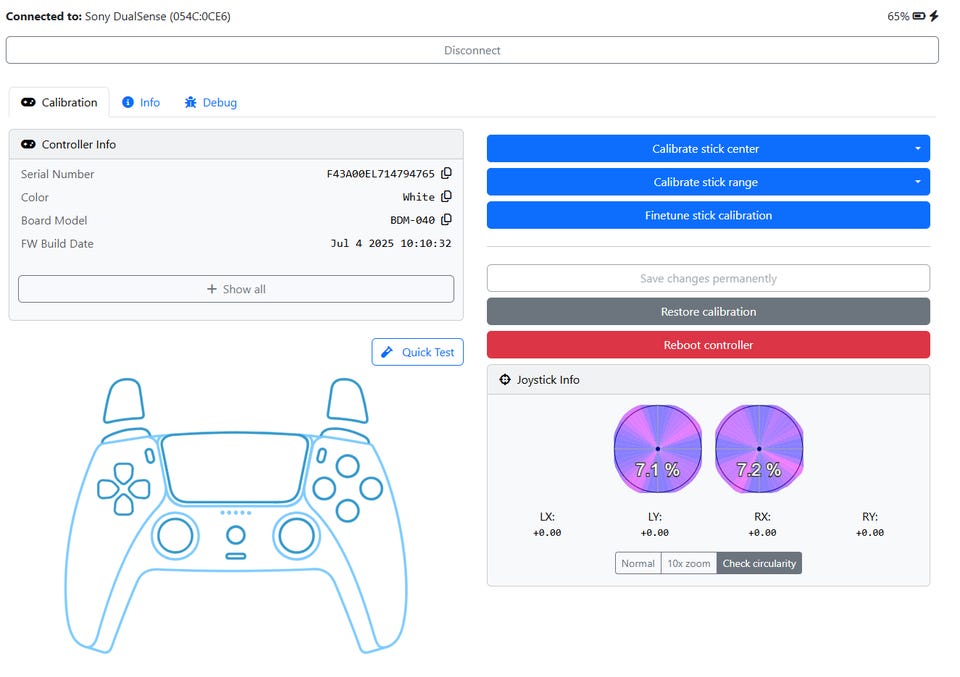Click the gamepad icon beside Controller Info
The height and width of the screenshot is (677, 960).
pos(28,144)
